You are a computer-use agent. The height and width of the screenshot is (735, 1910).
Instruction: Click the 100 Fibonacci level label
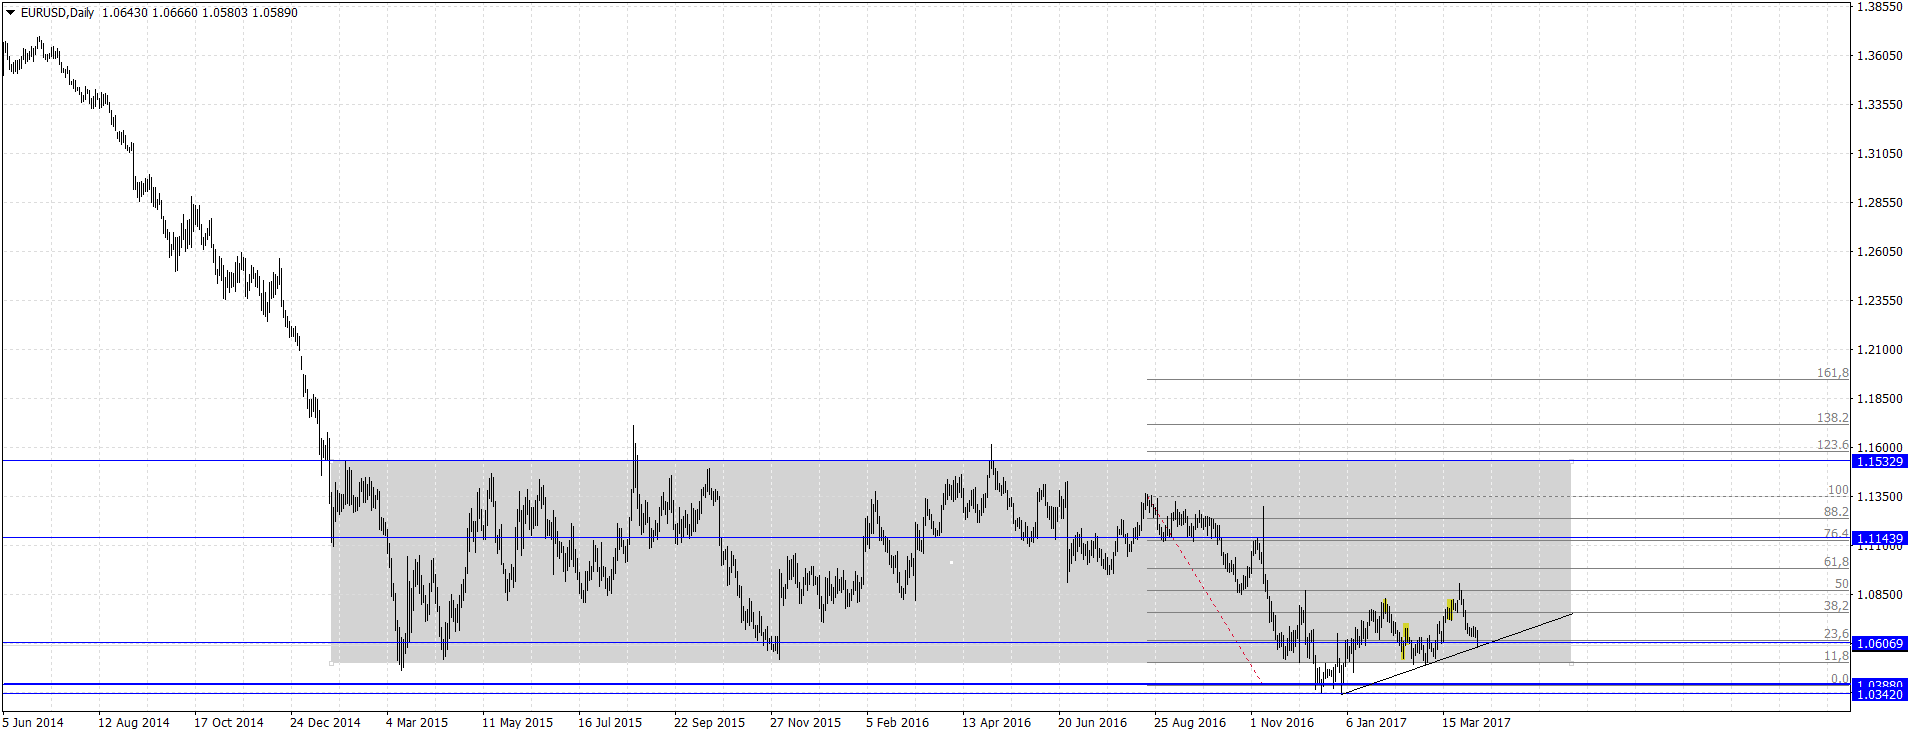pyautogui.click(x=1838, y=490)
